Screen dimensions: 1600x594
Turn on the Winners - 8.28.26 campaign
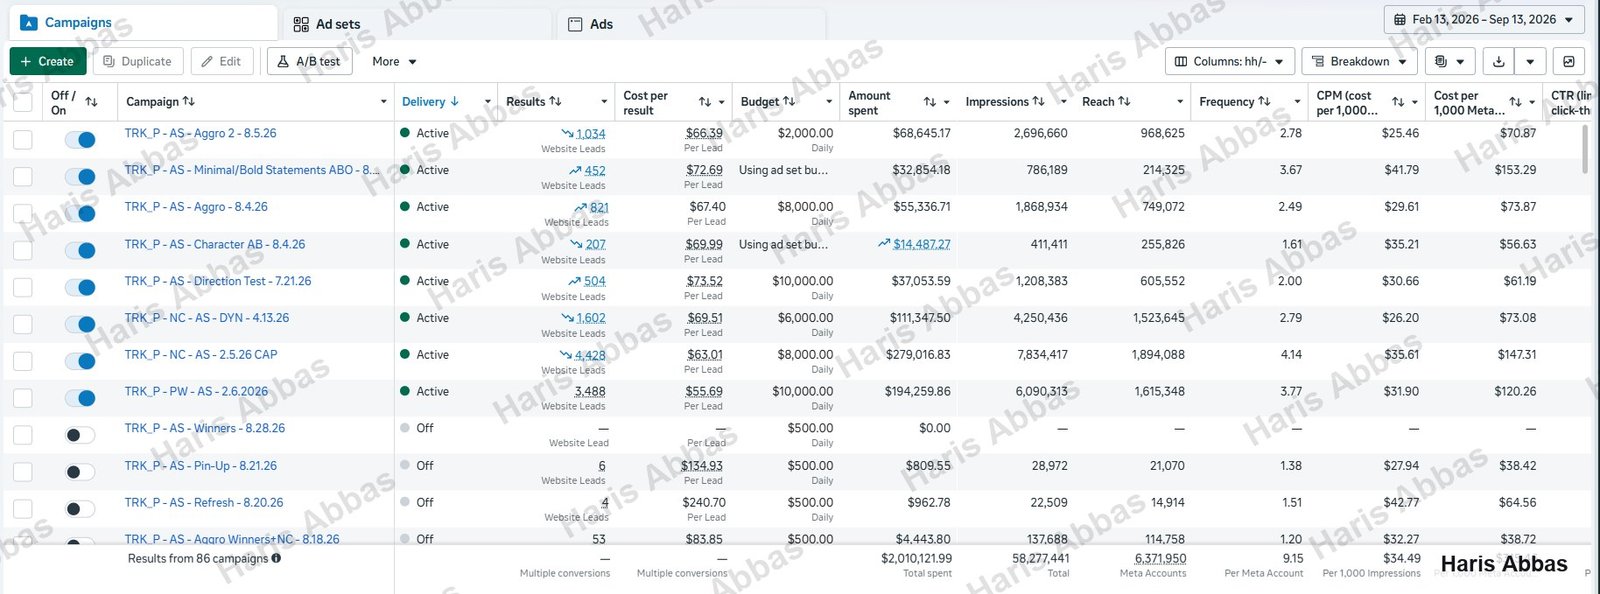coord(80,435)
